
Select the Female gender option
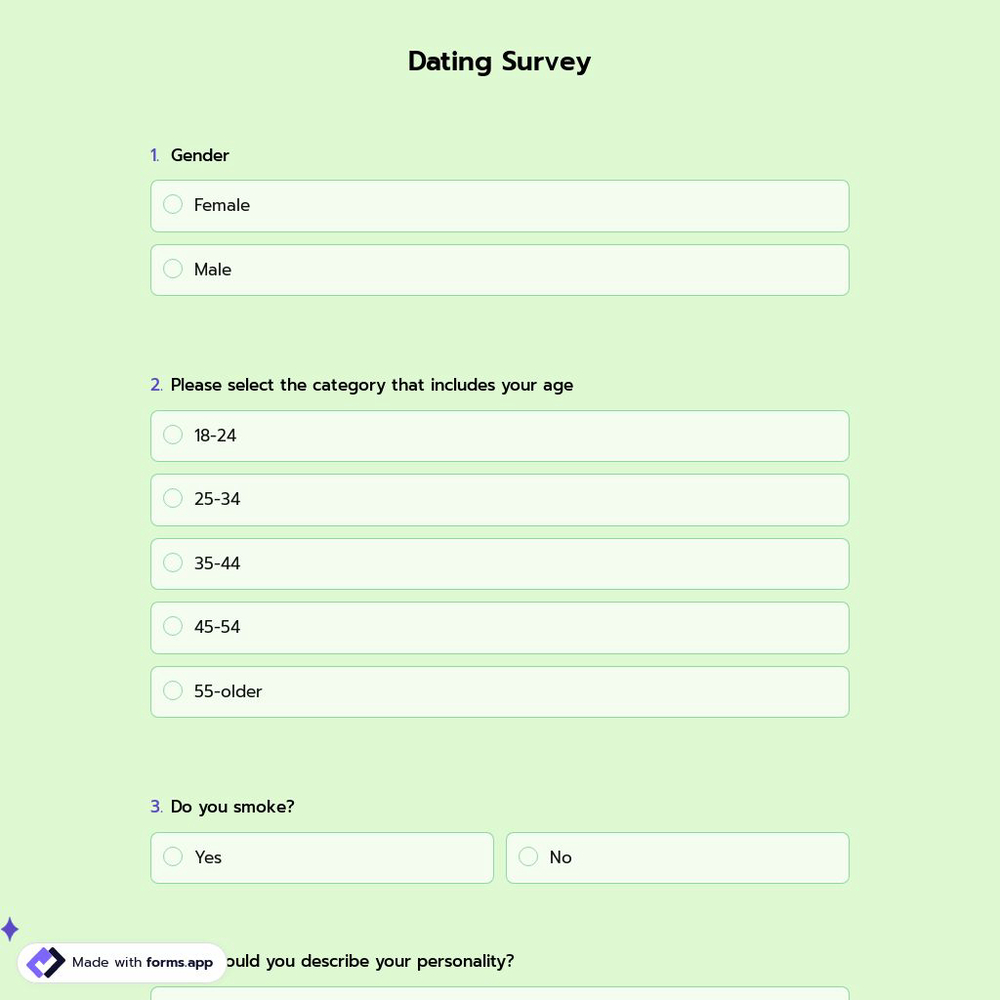tap(173, 204)
